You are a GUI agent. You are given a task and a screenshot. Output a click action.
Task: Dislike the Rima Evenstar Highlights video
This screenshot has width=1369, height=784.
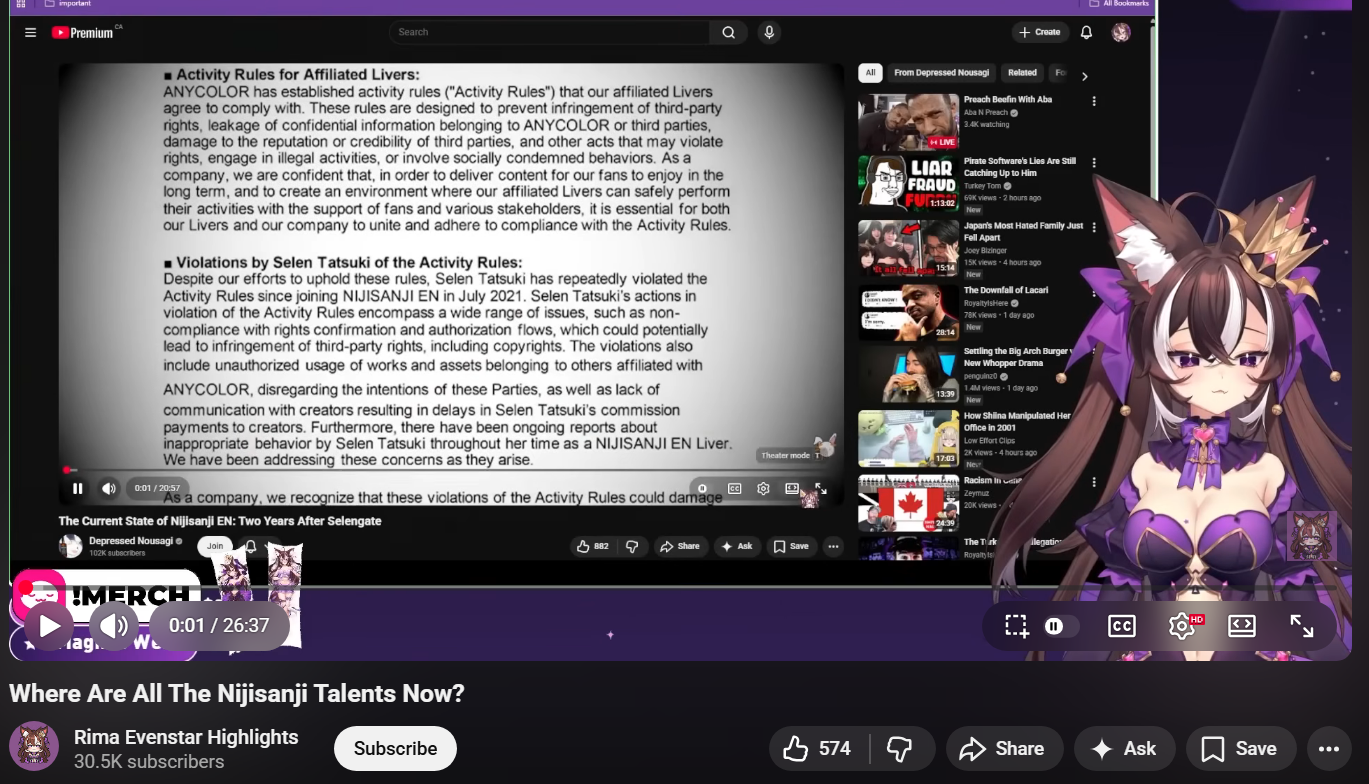(900, 748)
